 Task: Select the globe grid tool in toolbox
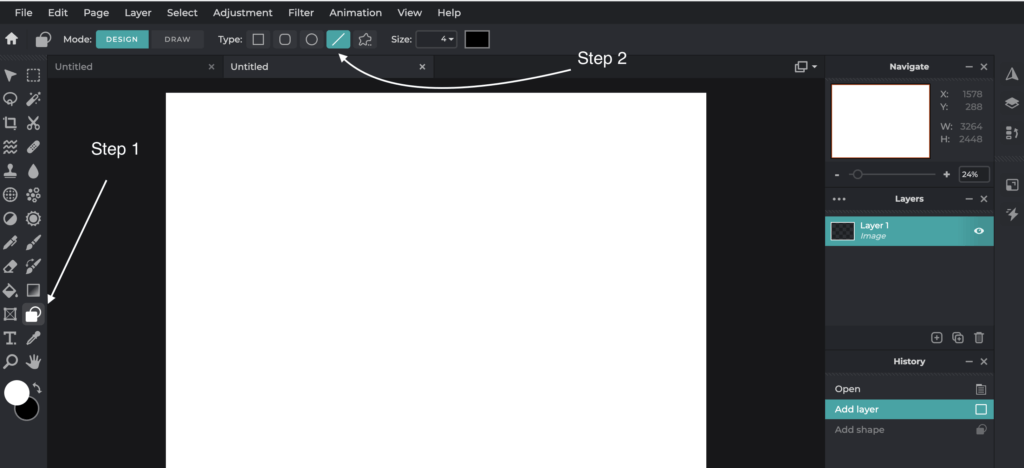click(10, 195)
